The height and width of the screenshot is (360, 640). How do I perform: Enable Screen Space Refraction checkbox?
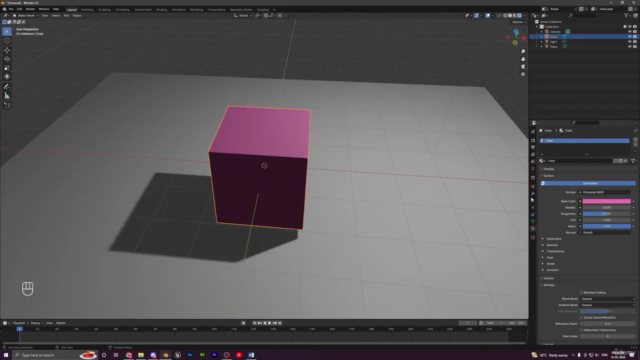click(582, 318)
